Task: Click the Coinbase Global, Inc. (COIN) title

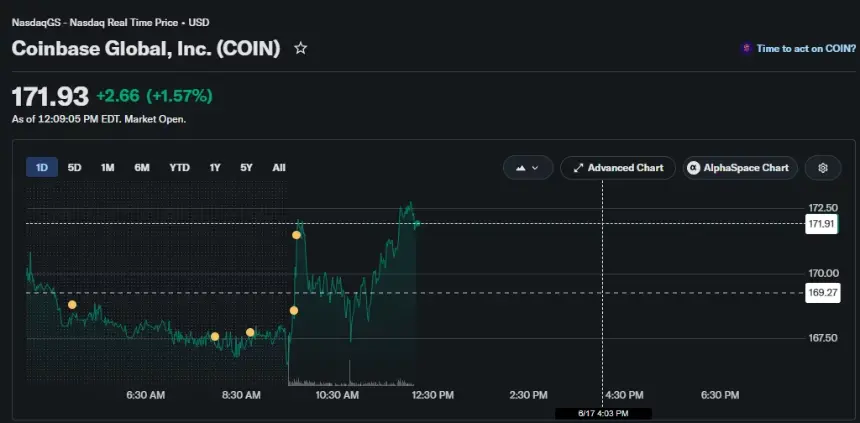Action: pyautogui.click(x=146, y=48)
